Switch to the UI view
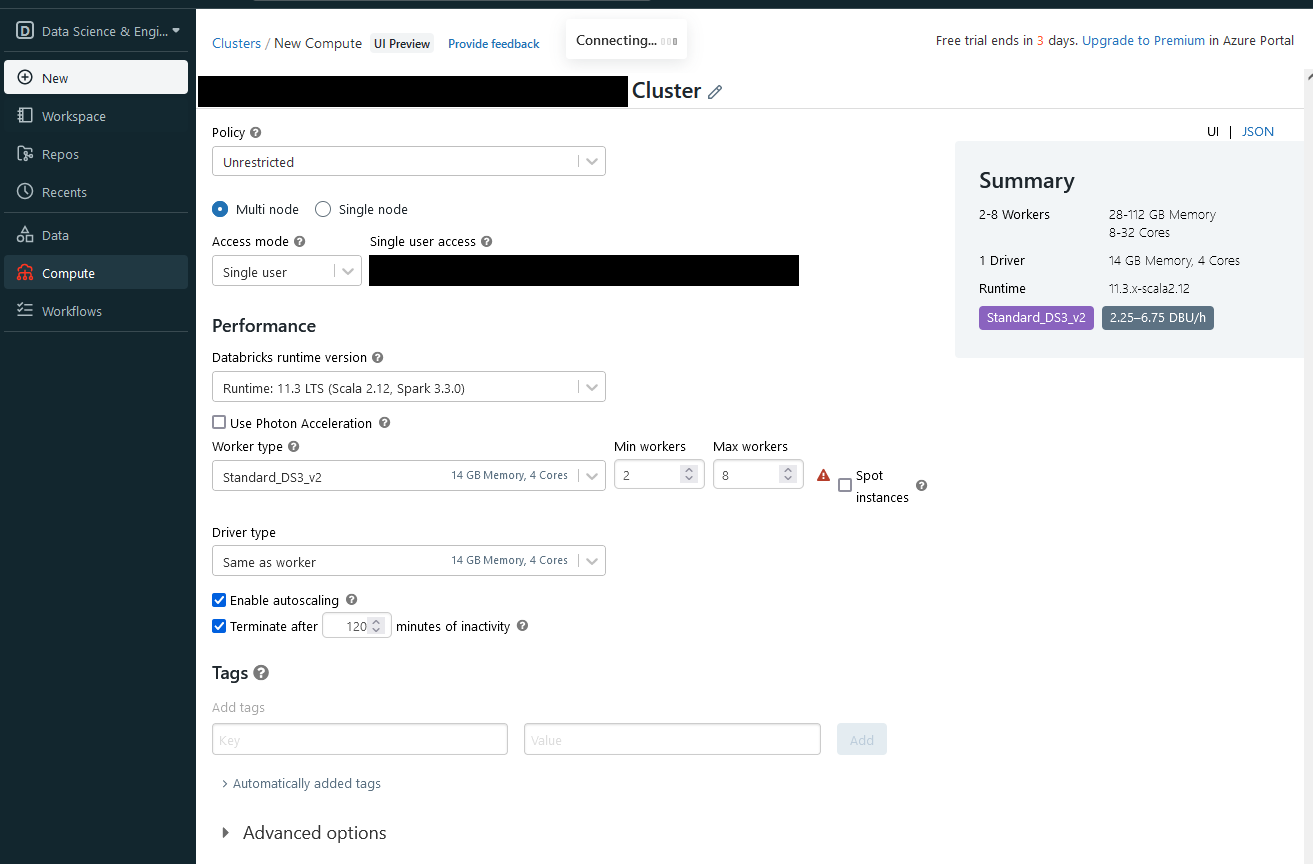1313x864 pixels. pos(1213,131)
